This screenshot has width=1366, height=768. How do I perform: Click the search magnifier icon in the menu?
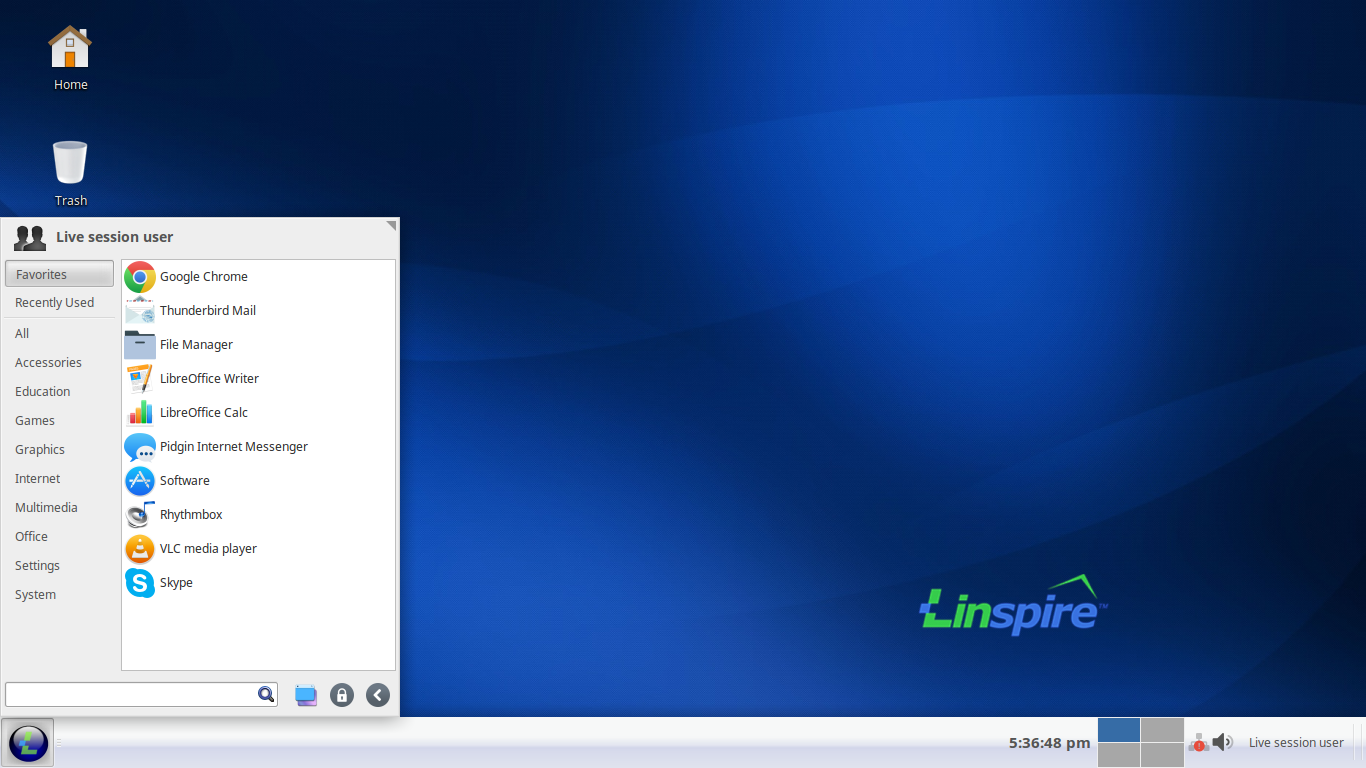tap(266, 694)
